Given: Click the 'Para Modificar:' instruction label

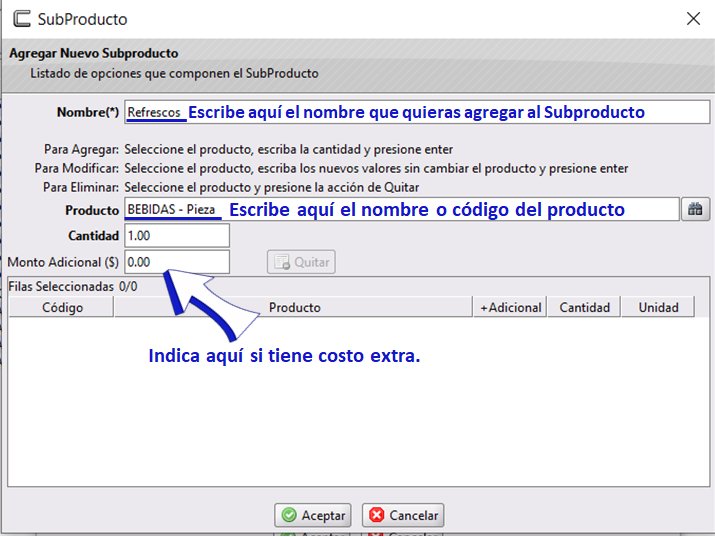Looking at the screenshot, I should tap(77, 169).
